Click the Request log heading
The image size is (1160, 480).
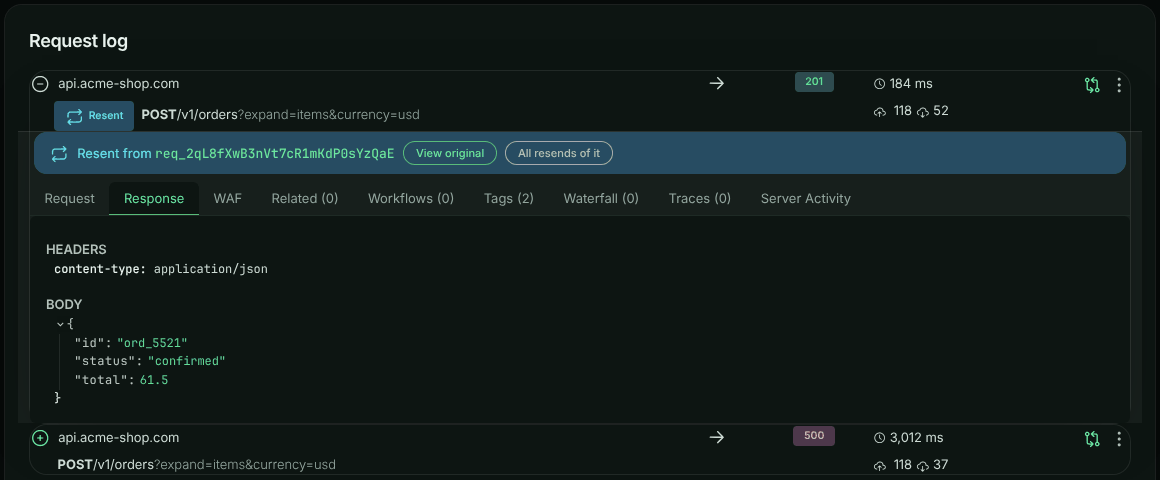click(x=78, y=41)
